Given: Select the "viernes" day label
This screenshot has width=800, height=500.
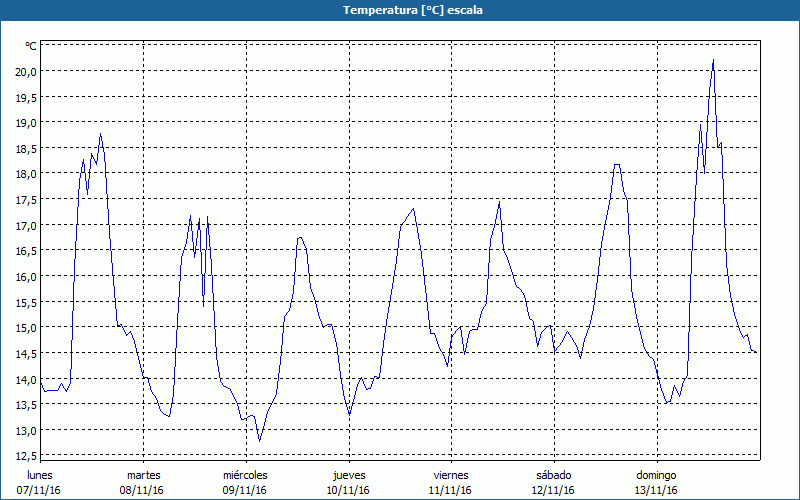Looking at the screenshot, I should coord(450,474).
